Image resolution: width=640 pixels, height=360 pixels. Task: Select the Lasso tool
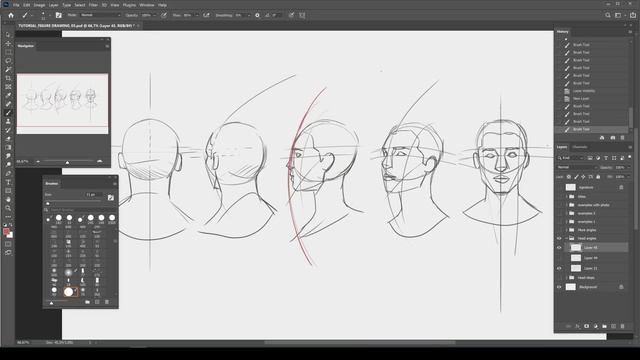click(8, 61)
